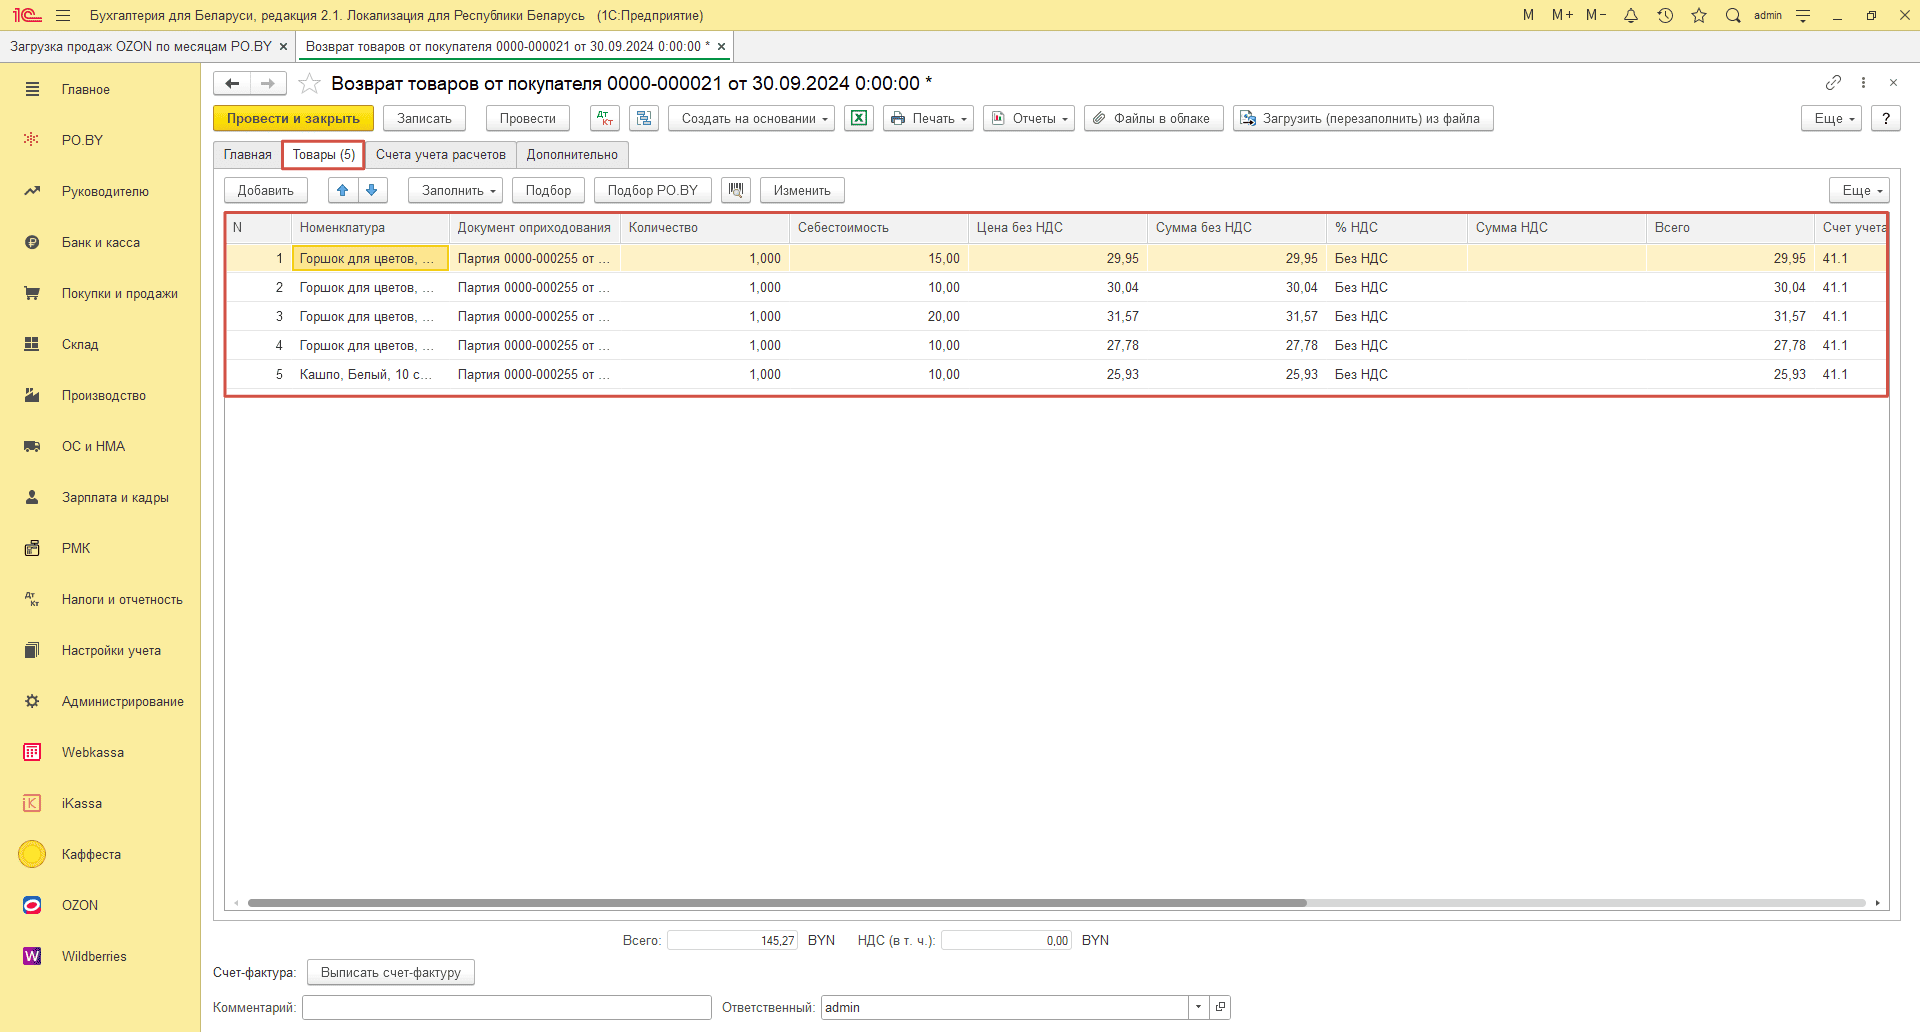1920x1032 pixels.
Task: Copy link to document icon
Action: tap(1833, 82)
